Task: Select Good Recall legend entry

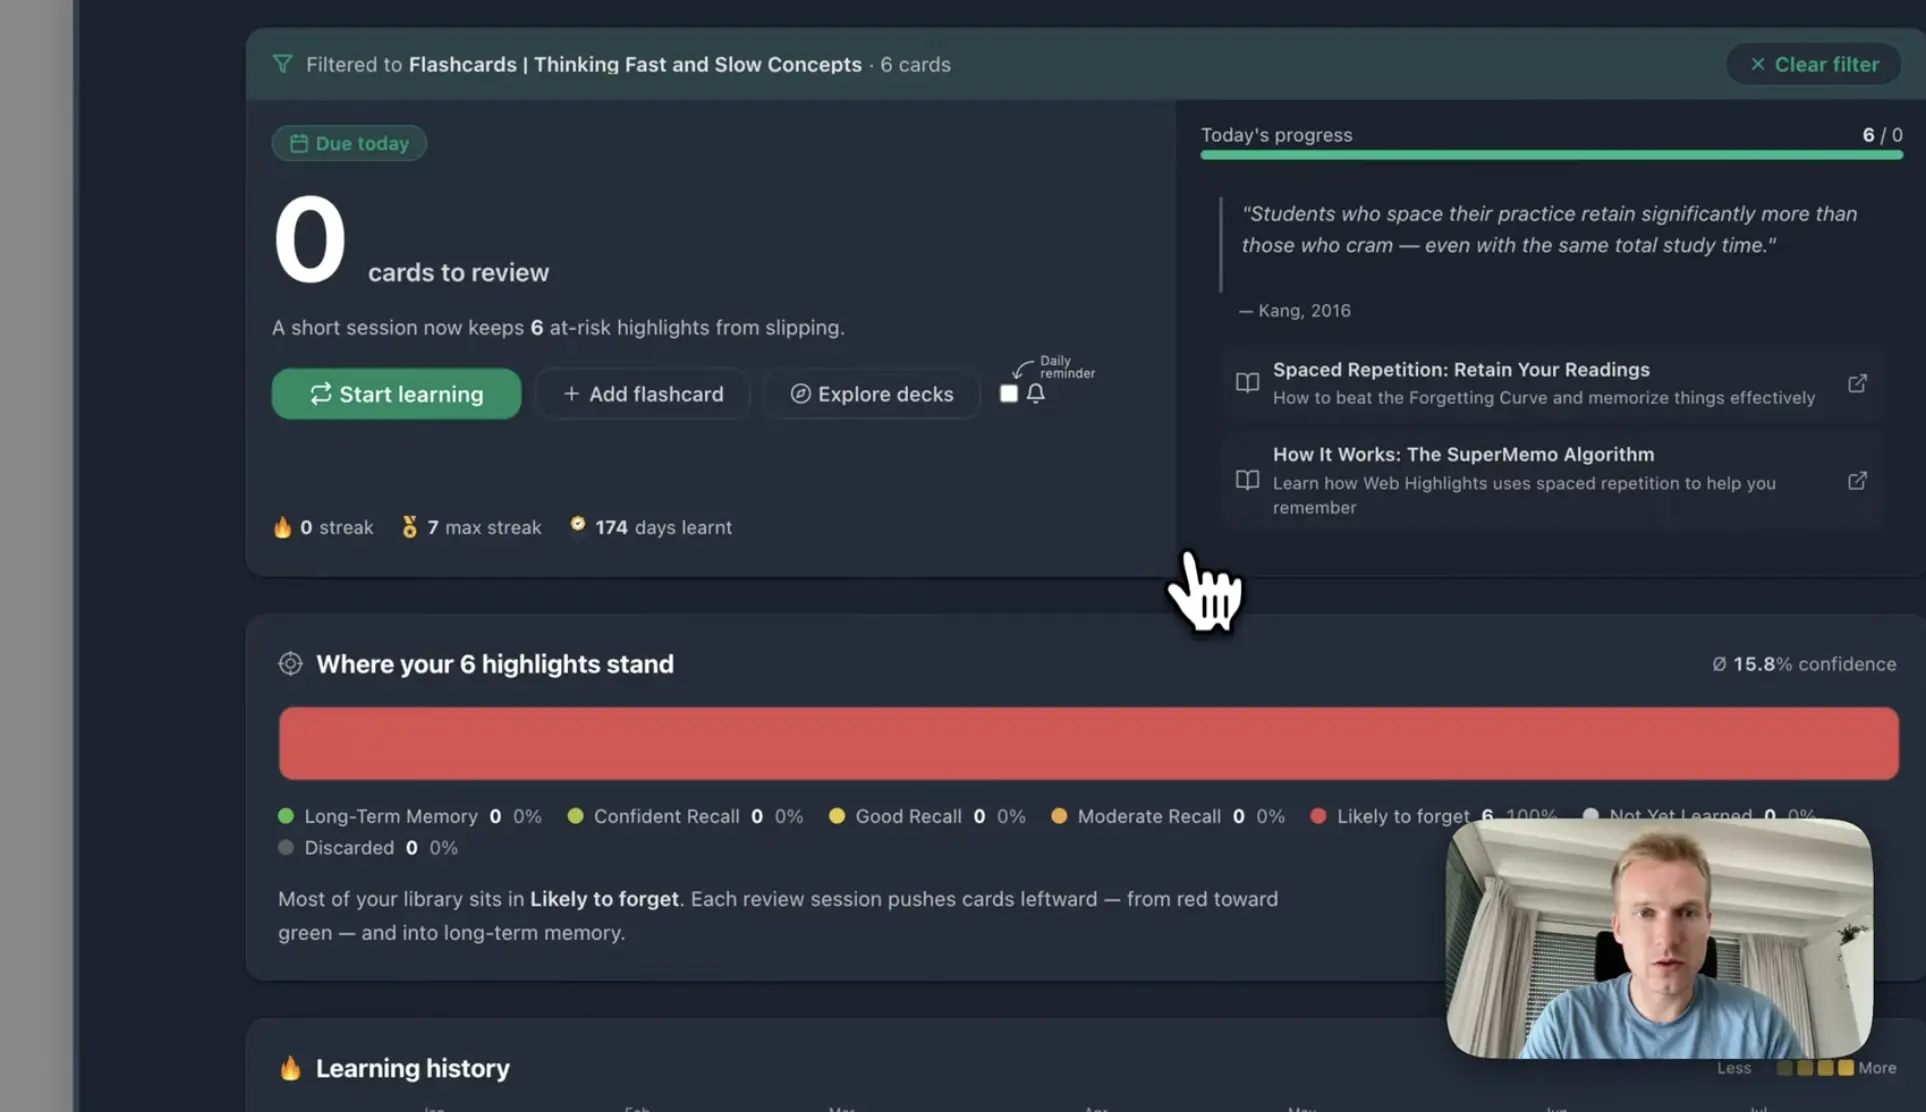Action: [x=927, y=816]
